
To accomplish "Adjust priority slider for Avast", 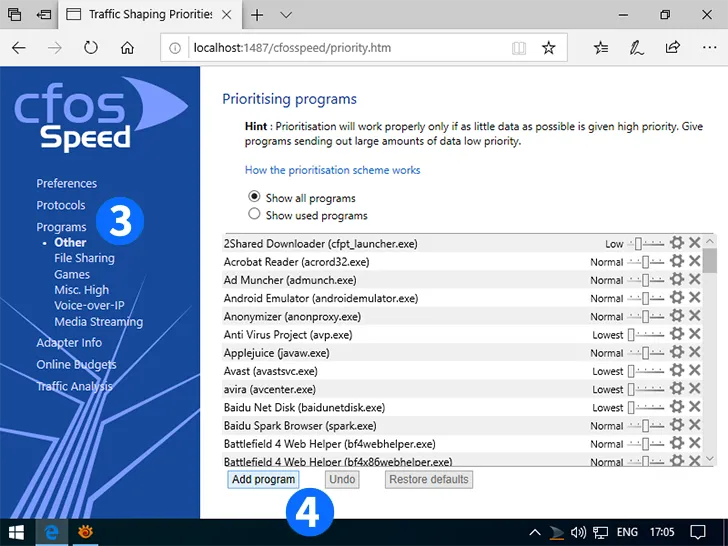I will tap(646, 370).
